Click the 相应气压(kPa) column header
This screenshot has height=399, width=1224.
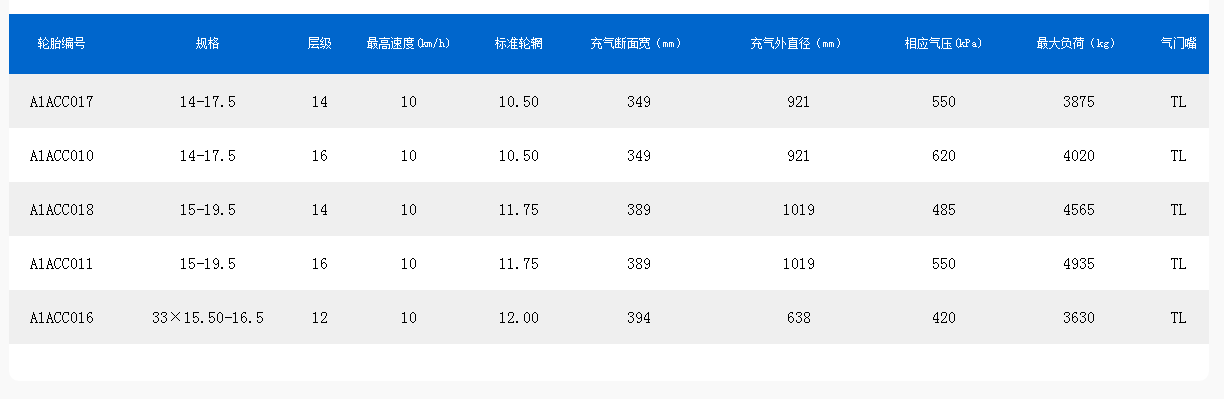pos(941,44)
